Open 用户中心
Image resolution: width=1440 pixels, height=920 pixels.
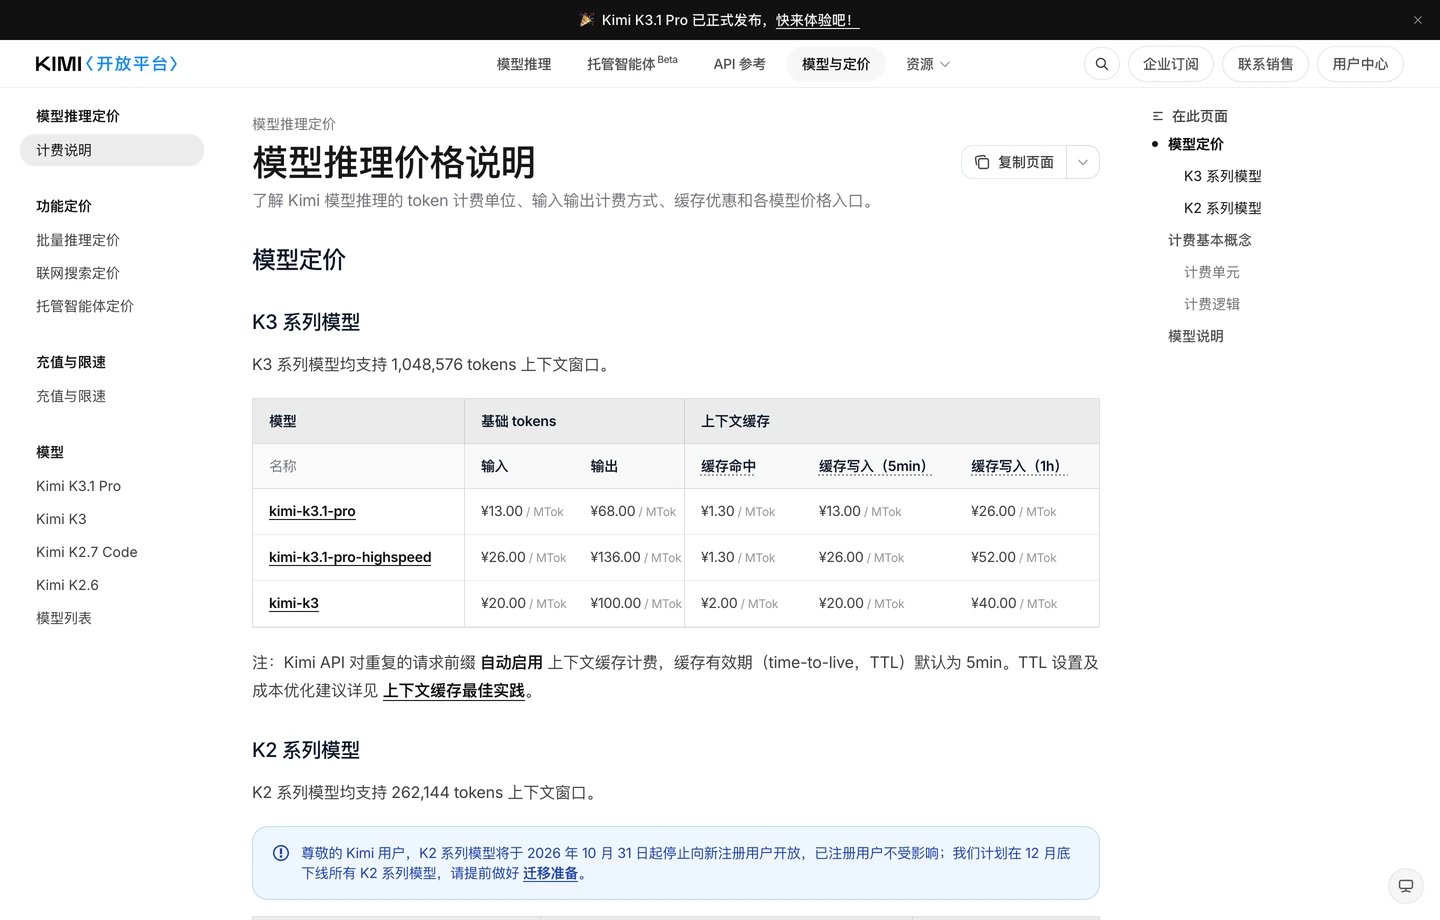tap(1360, 64)
